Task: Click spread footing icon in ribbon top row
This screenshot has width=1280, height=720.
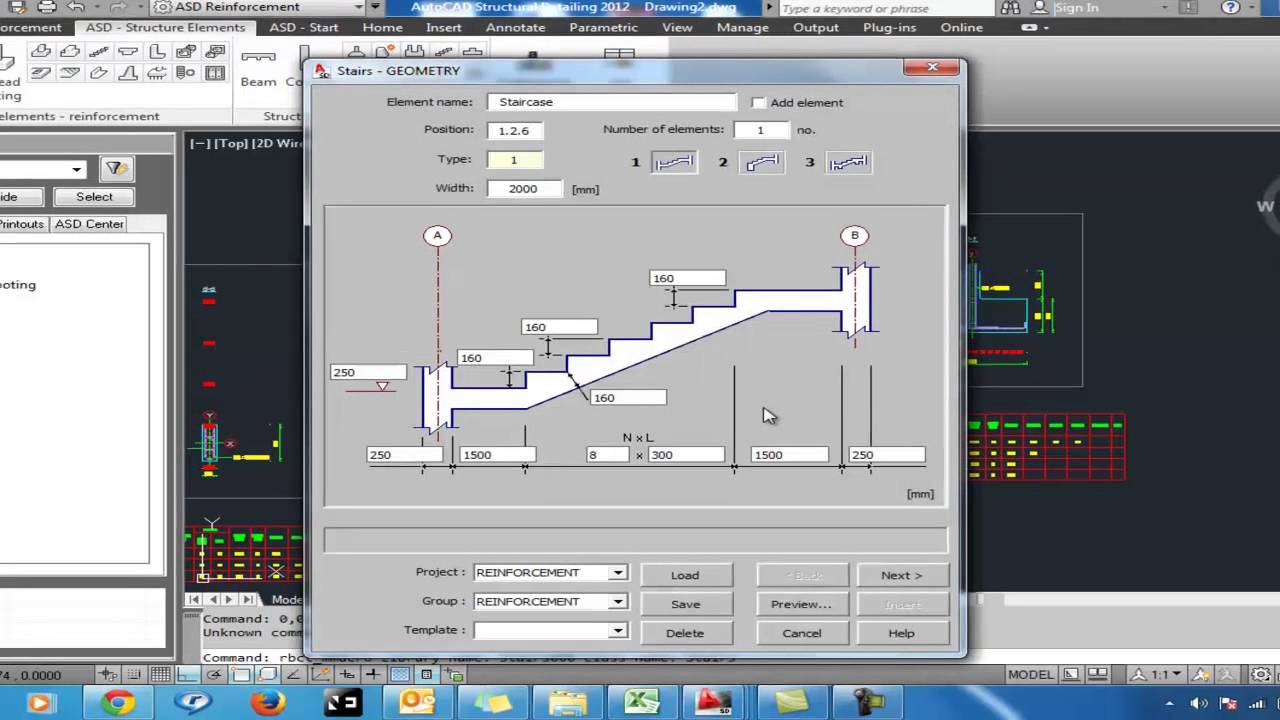Action: point(41,50)
